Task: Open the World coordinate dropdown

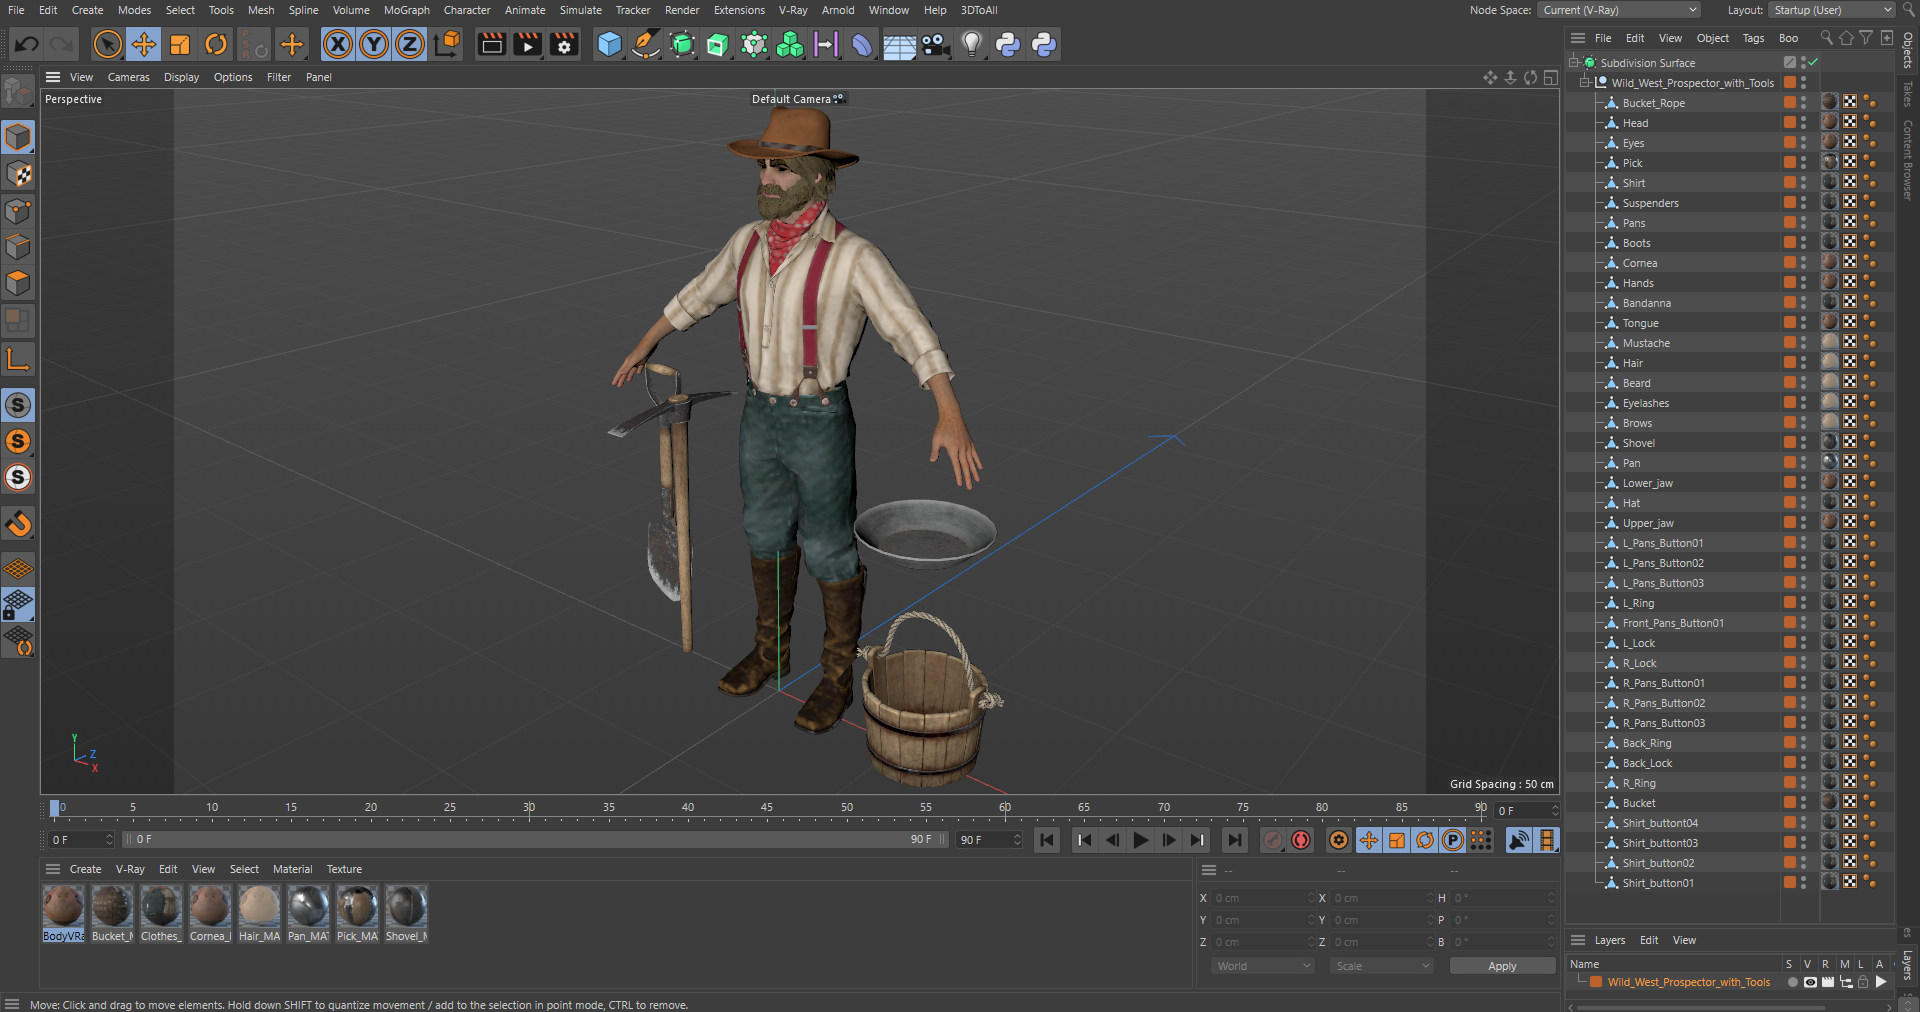Action: [1262, 966]
